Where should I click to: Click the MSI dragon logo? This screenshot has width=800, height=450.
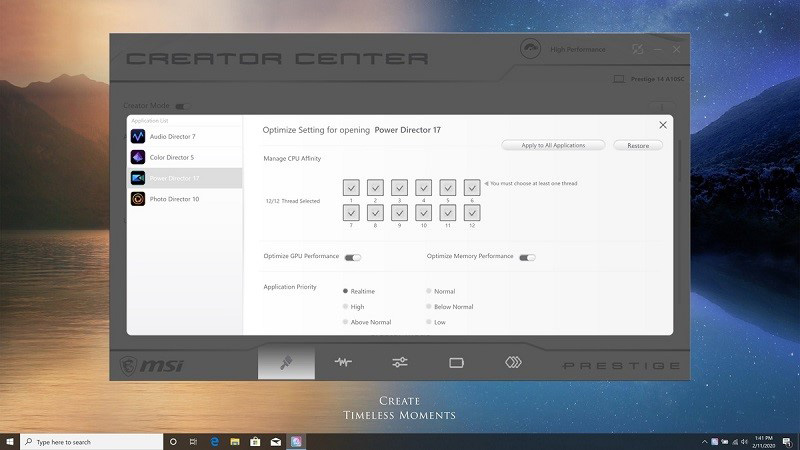click(128, 365)
